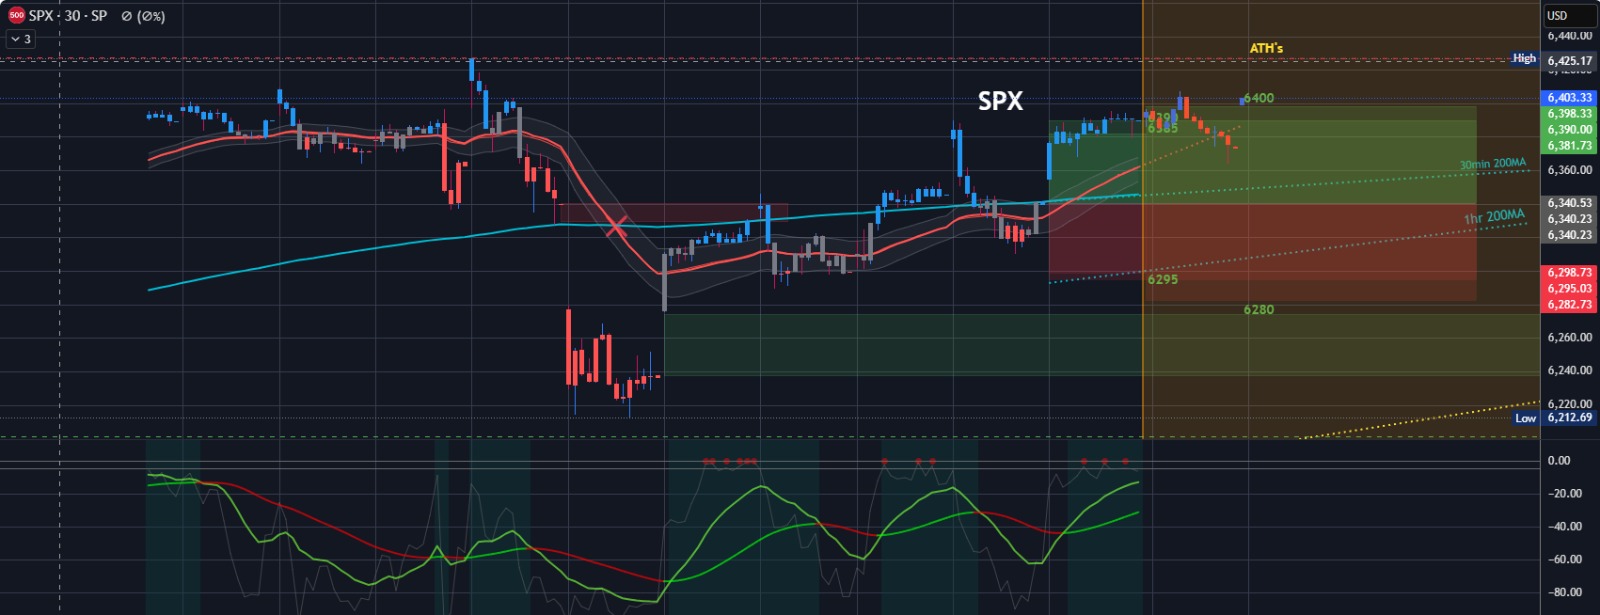Screen dimensions: 1600x615
Task: Click the 30 interval label in the legend
Action: coord(72,16)
